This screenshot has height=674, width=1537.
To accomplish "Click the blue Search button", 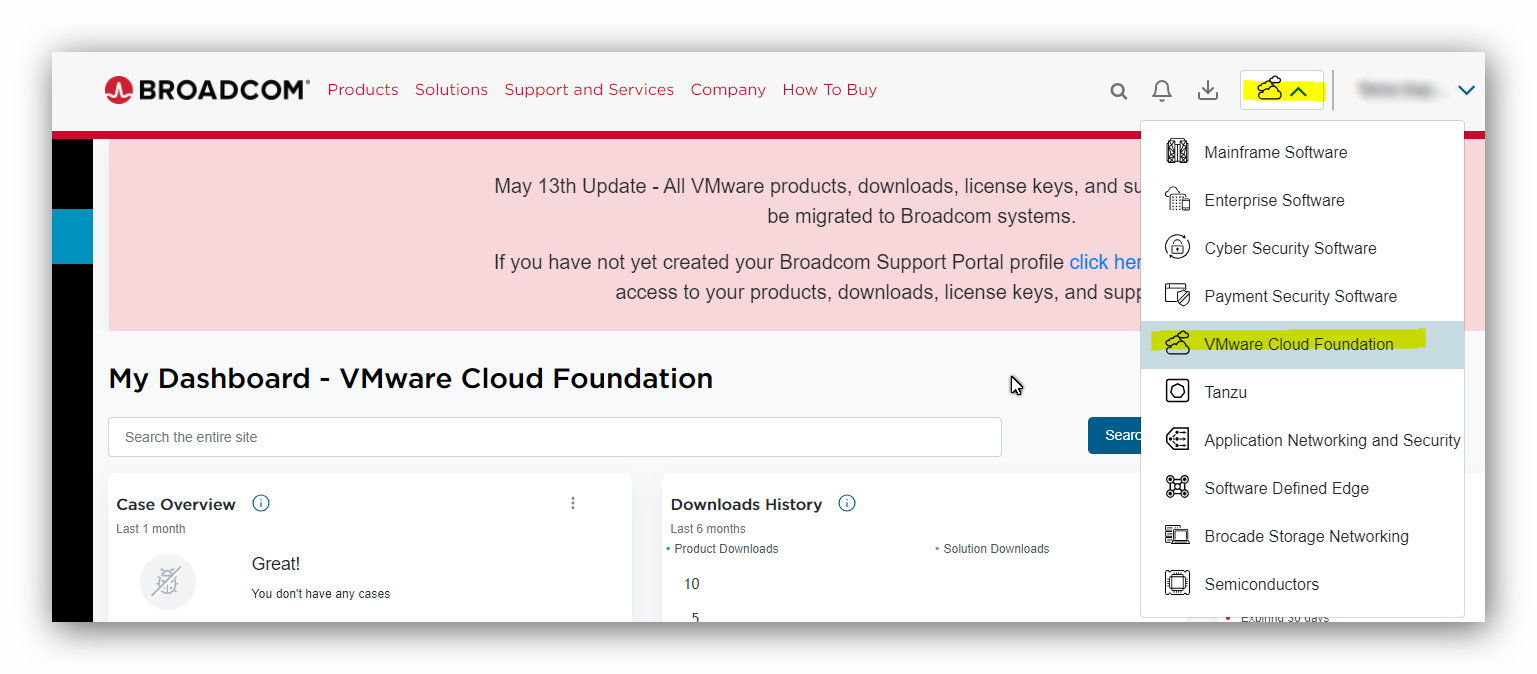I will click(1115, 435).
